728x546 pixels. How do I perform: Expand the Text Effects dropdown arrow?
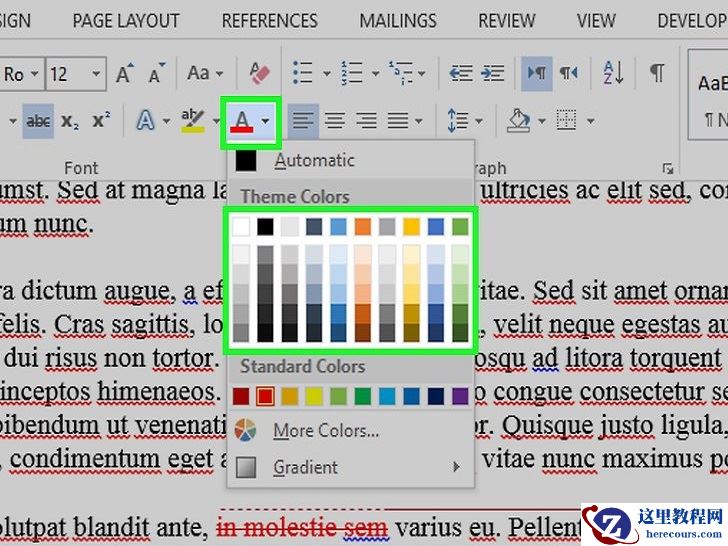(x=167, y=121)
